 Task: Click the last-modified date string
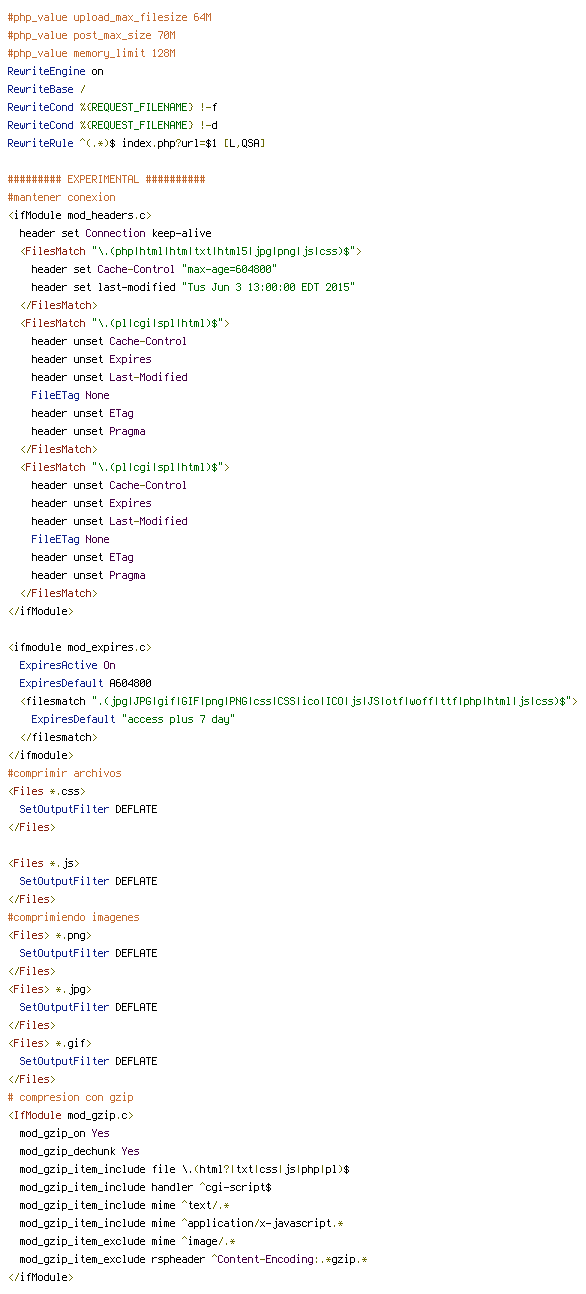[268, 287]
